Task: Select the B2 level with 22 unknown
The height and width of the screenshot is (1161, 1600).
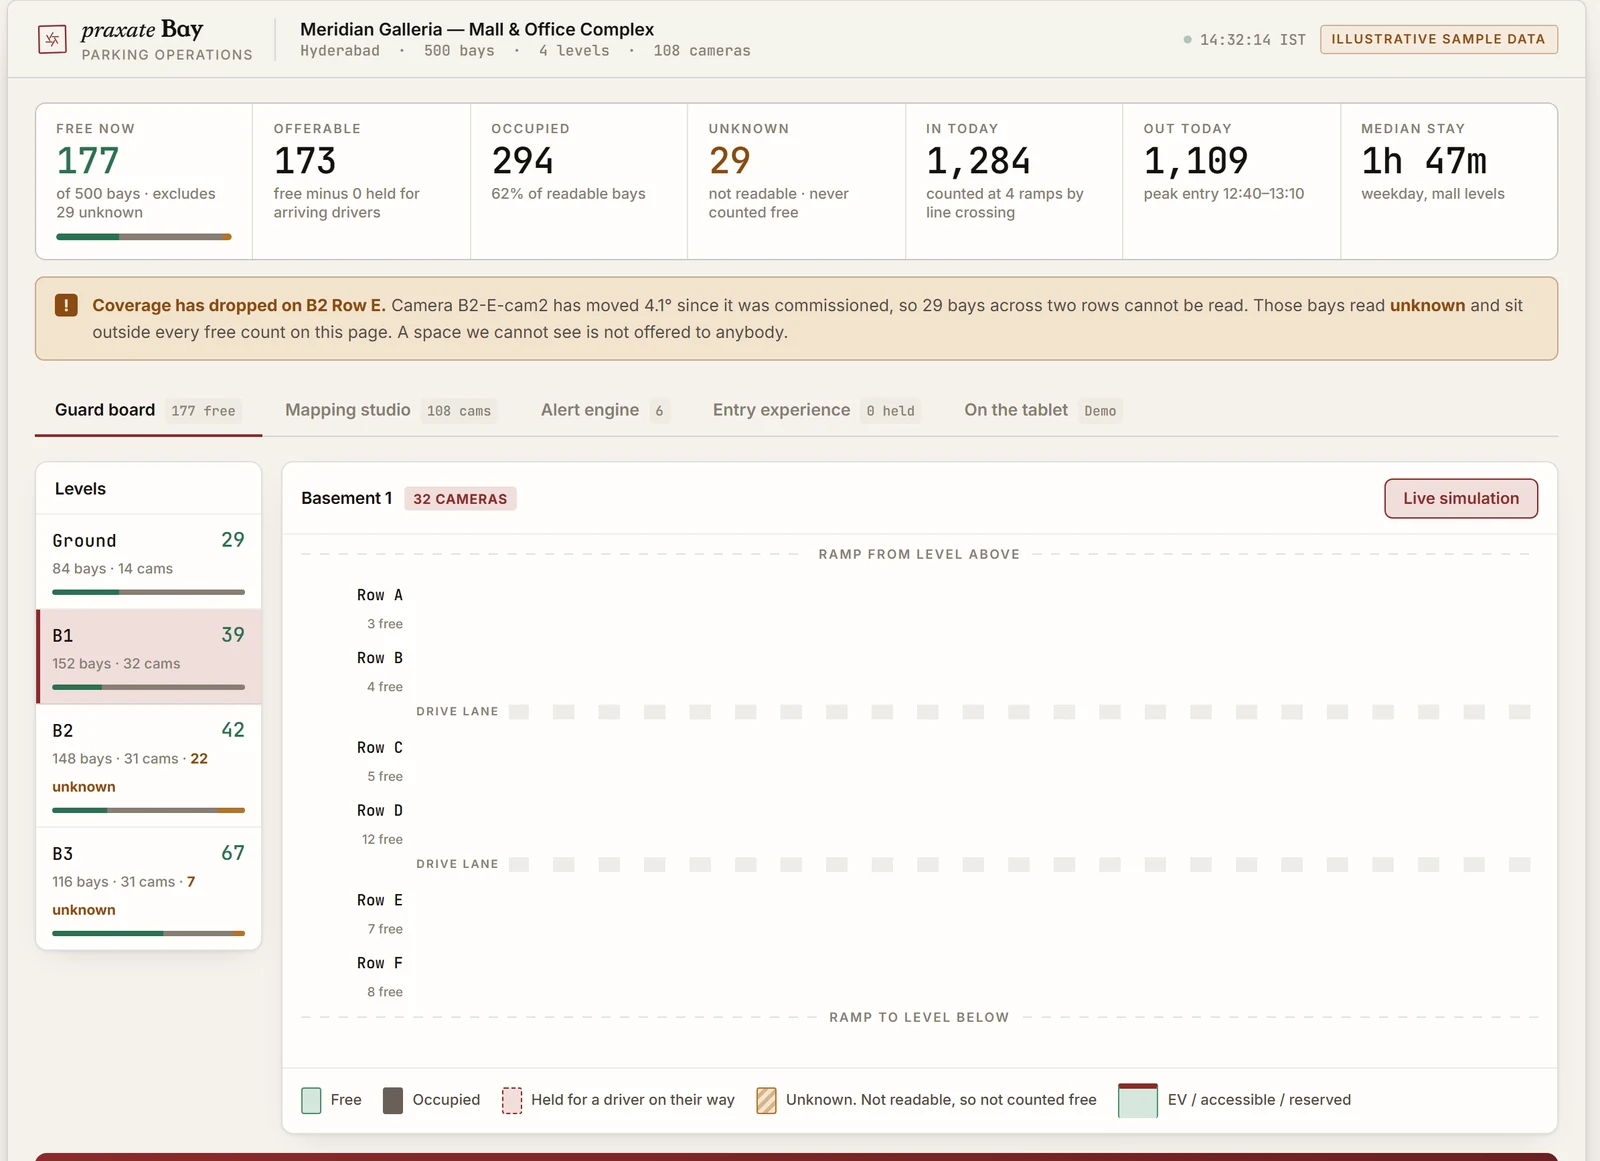Action: (149, 766)
